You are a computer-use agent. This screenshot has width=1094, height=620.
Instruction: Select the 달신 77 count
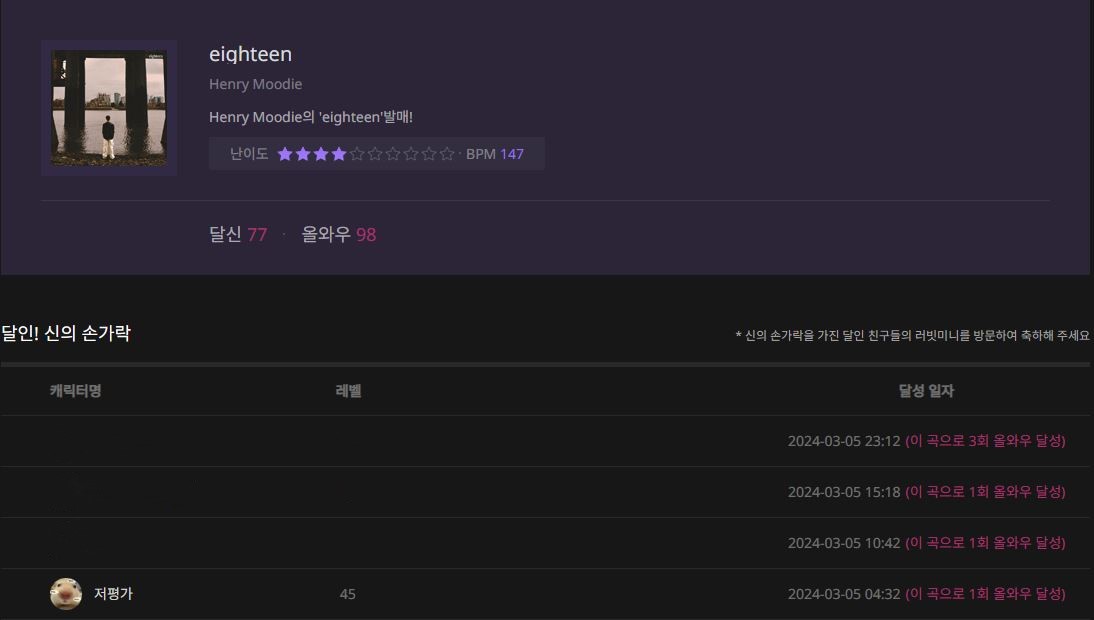click(238, 234)
